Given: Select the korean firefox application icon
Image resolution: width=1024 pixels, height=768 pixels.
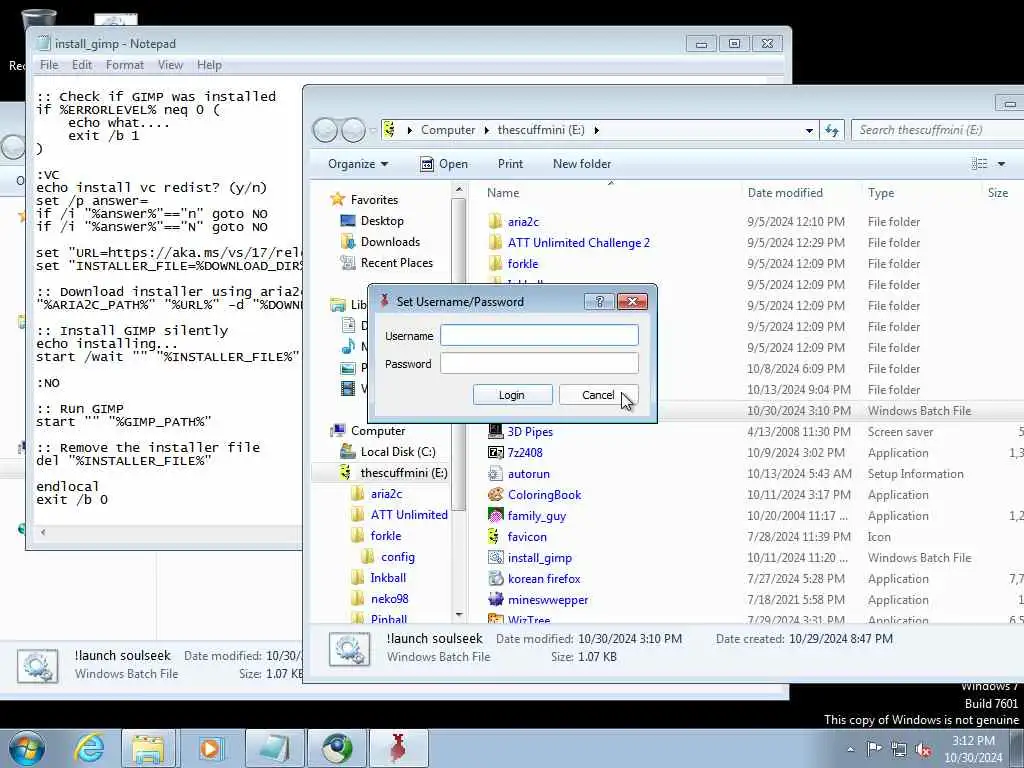Looking at the screenshot, I should [x=495, y=579].
